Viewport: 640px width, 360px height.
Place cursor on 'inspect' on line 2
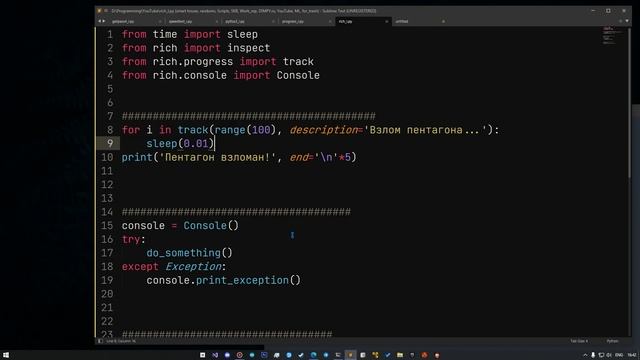(249, 48)
